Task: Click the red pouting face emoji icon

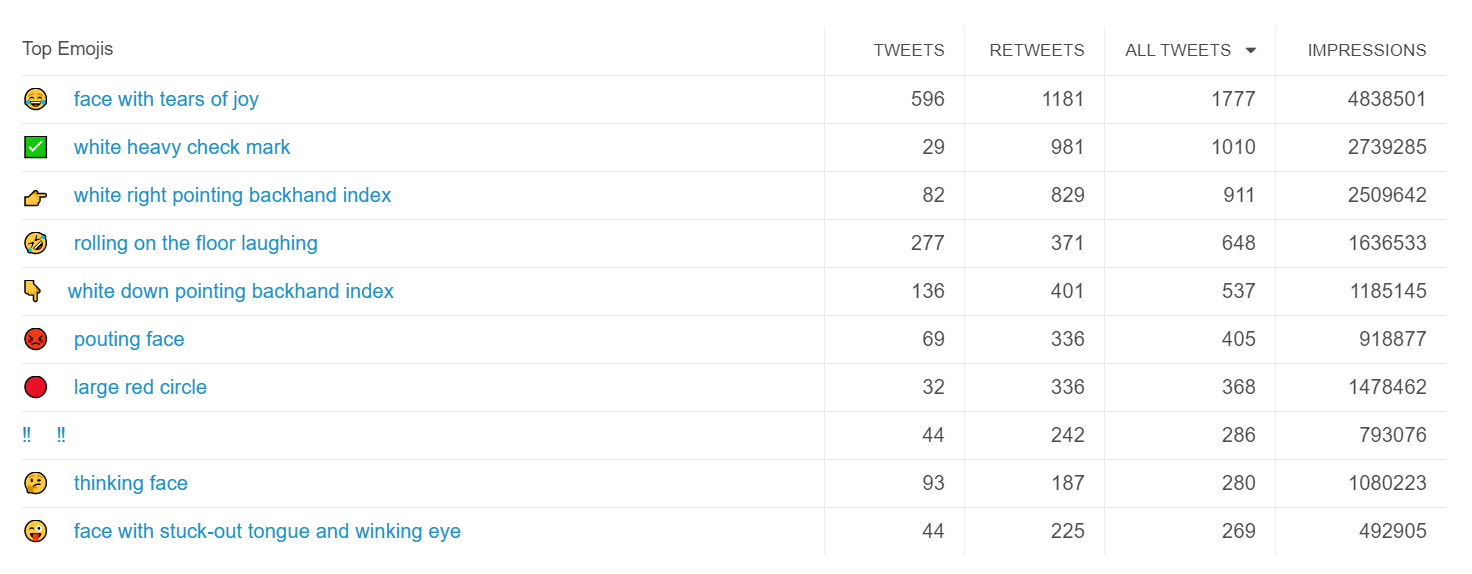Action: pyautogui.click(x=35, y=339)
